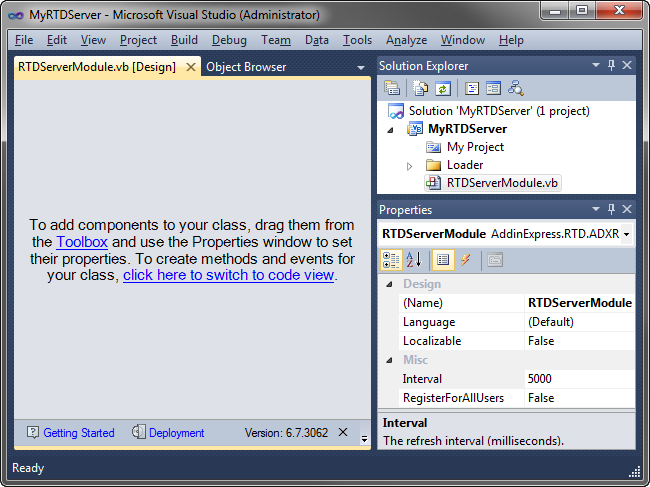
Task: Open the Getting Started link
Action: pyautogui.click(x=79, y=433)
